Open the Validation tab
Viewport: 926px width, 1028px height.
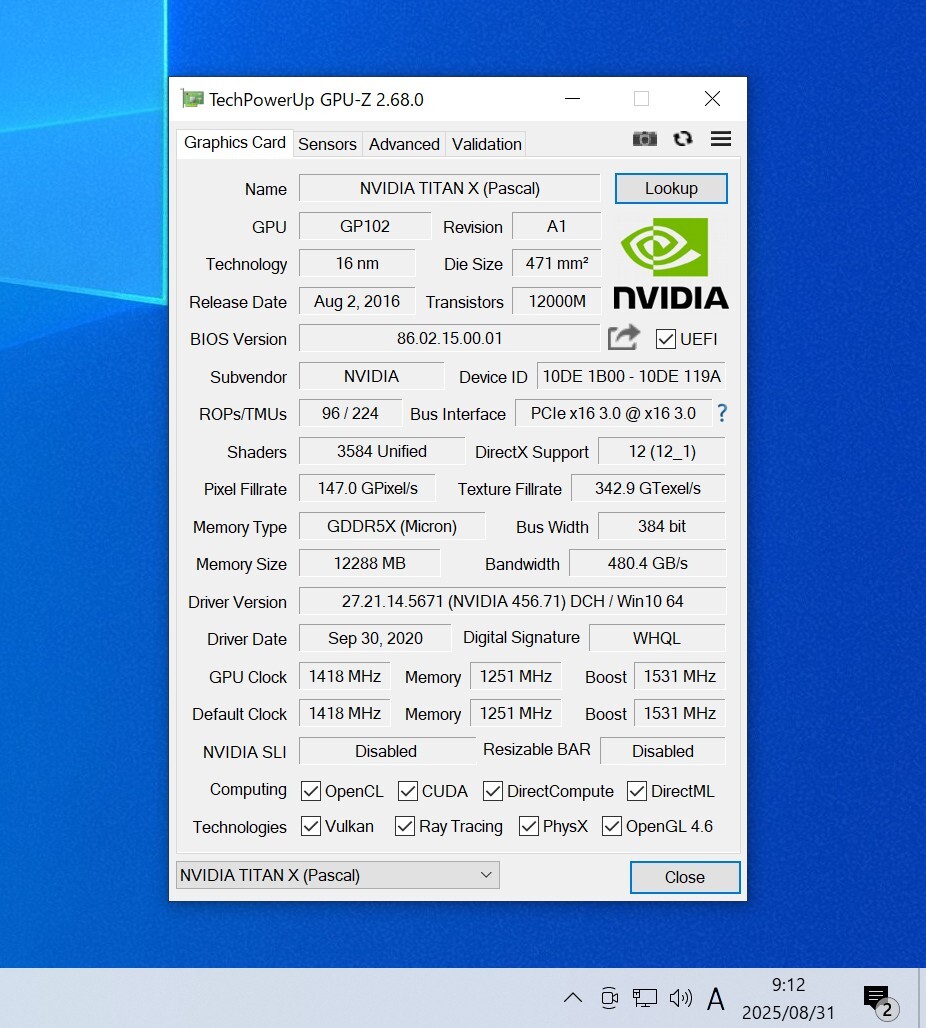coord(486,144)
